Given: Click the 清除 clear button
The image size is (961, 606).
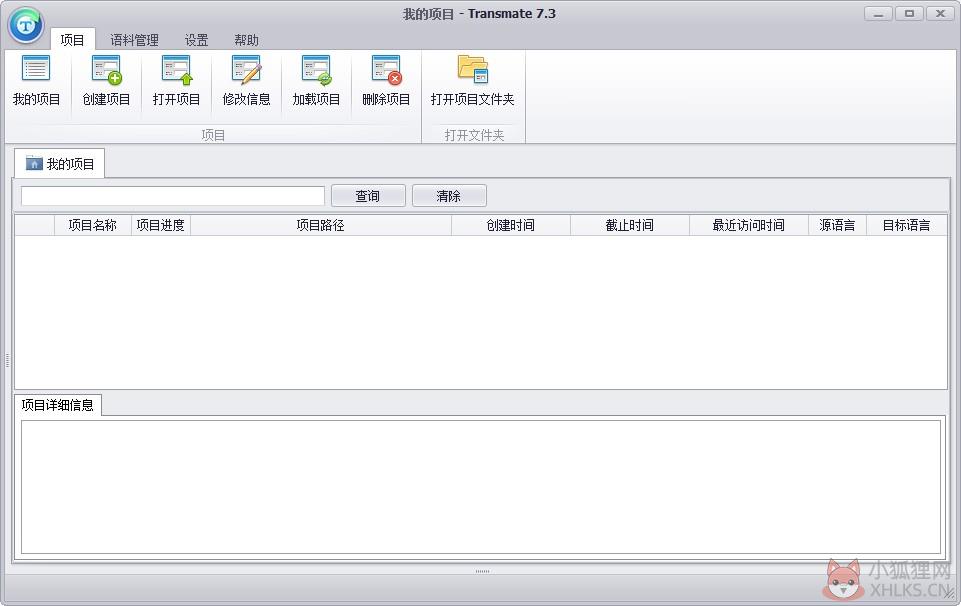Looking at the screenshot, I should (449, 196).
